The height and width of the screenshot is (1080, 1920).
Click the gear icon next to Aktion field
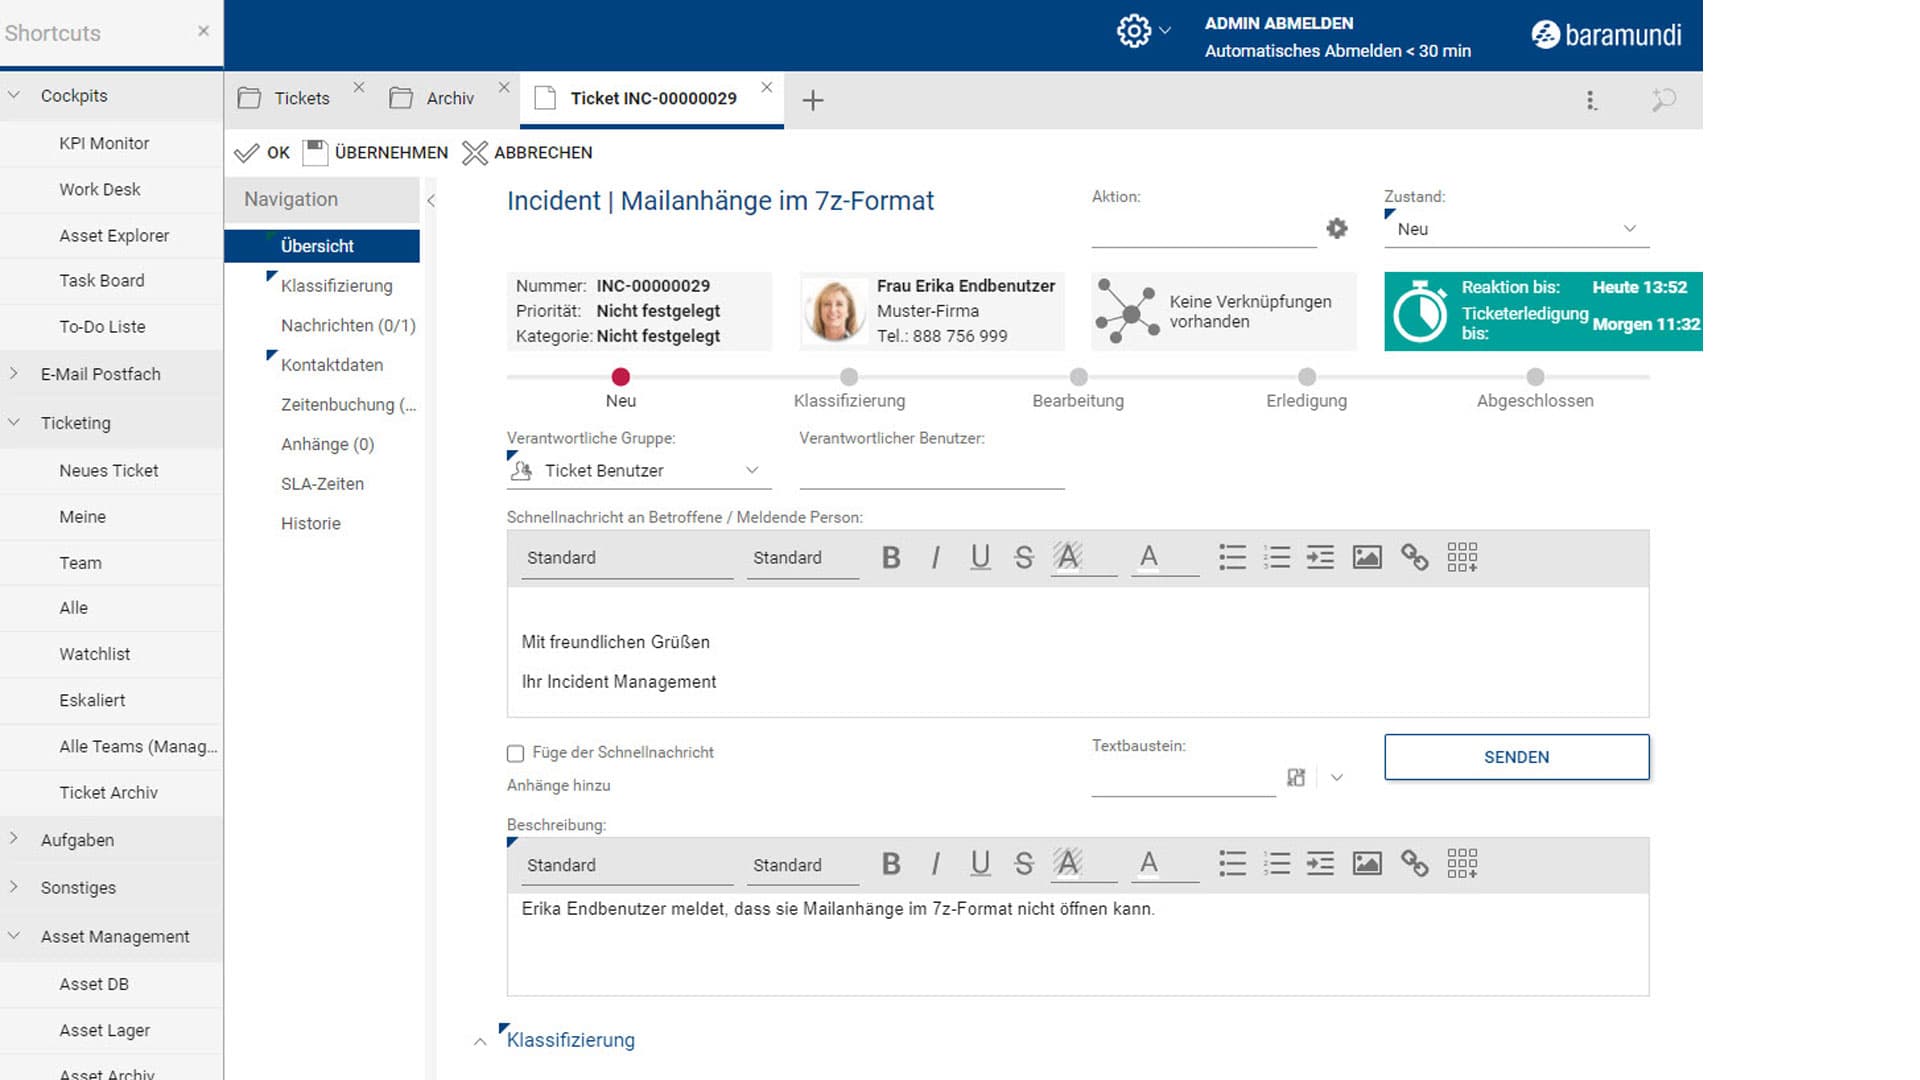[1337, 229]
